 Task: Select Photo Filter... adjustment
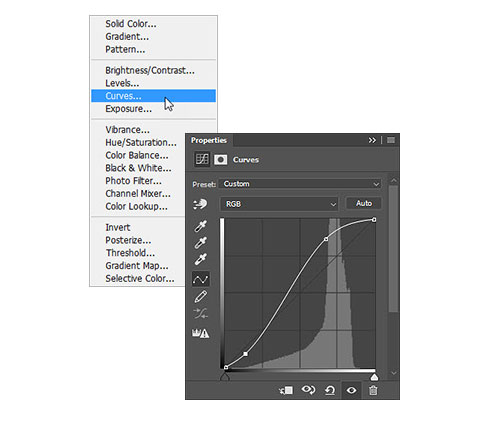[x=138, y=181]
